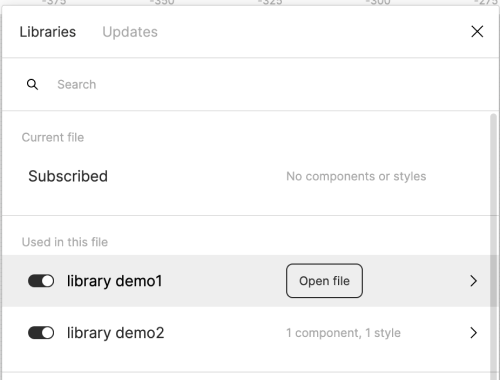Click the -300 mark on the ruler

pyautogui.click(x=378, y=2)
